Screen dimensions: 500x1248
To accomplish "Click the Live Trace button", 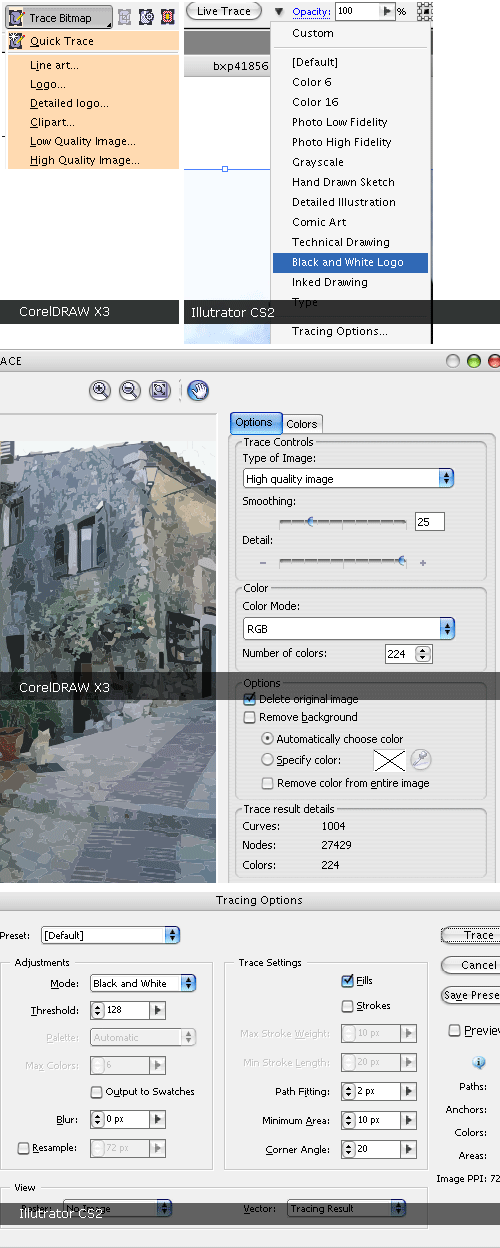I will (x=224, y=11).
